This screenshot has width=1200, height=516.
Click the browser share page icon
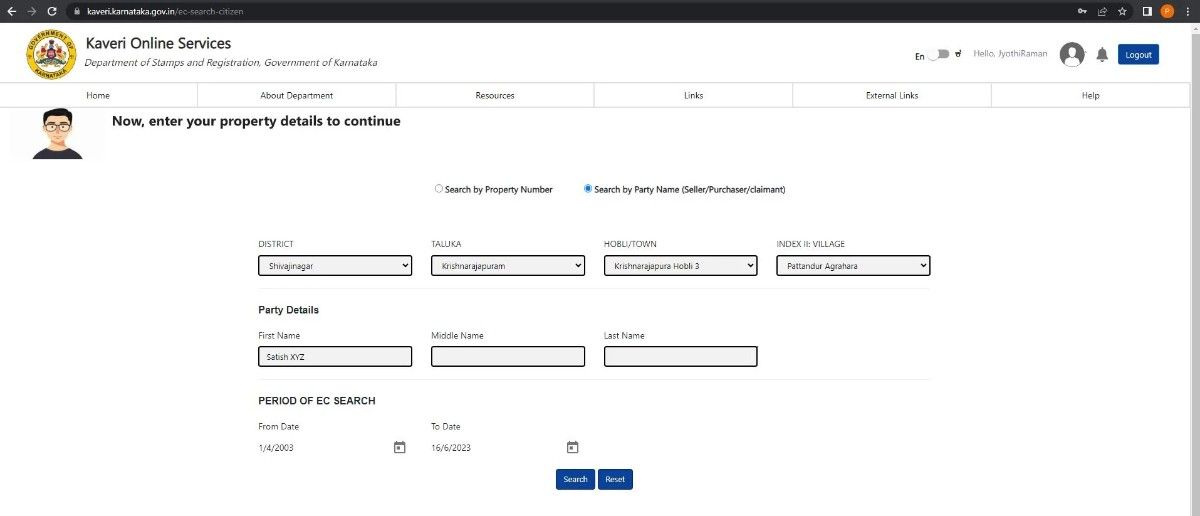coord(1102,11)
